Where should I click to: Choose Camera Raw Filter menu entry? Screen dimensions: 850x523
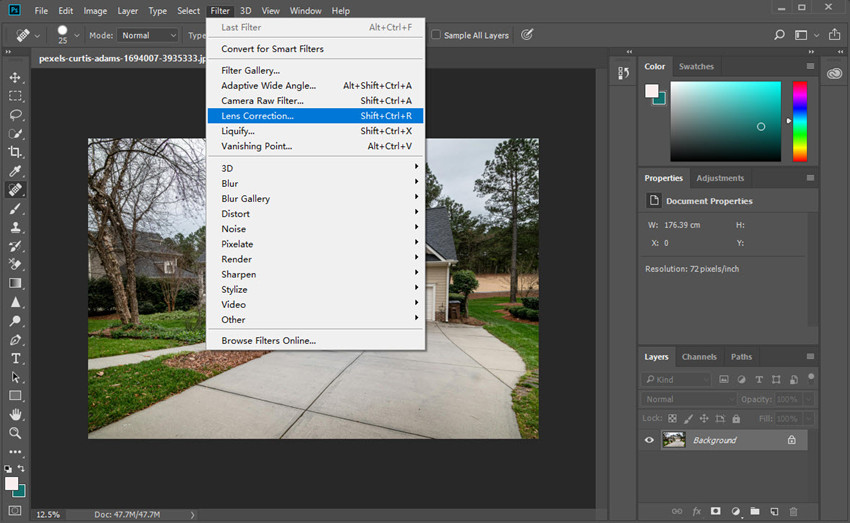point(315,100)
